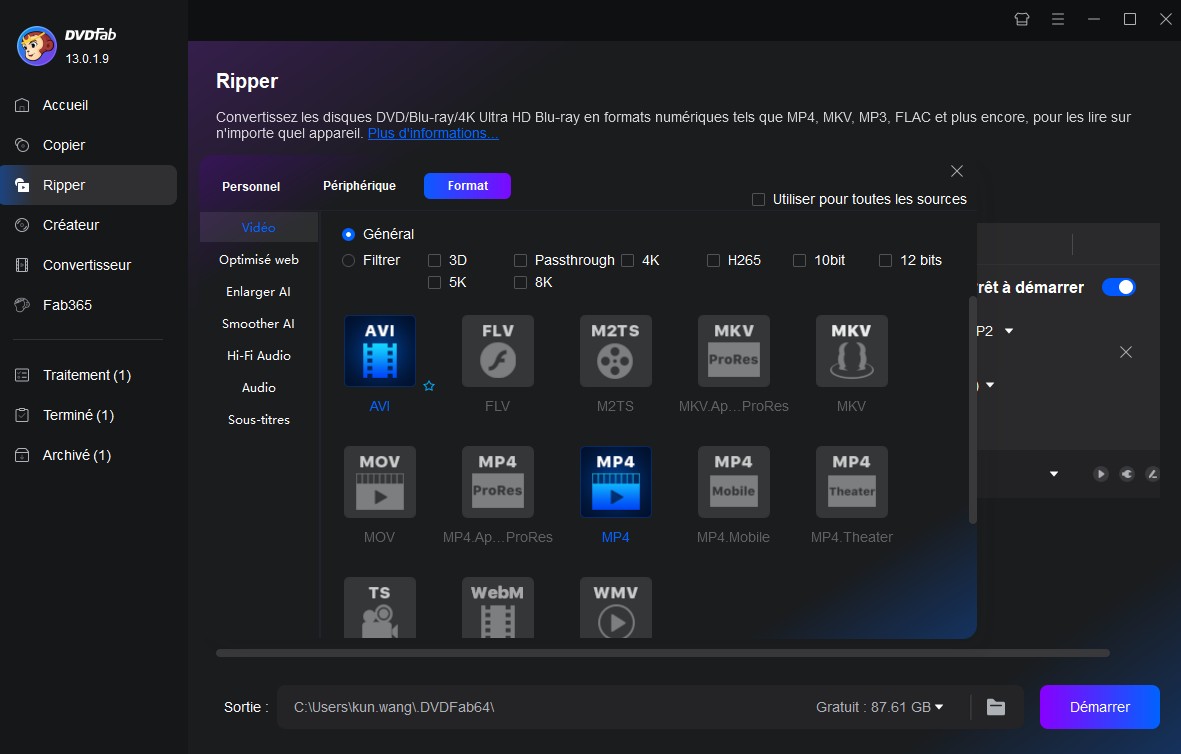Open the skin/theme icon in title bar

click(x=1021, y=20)
